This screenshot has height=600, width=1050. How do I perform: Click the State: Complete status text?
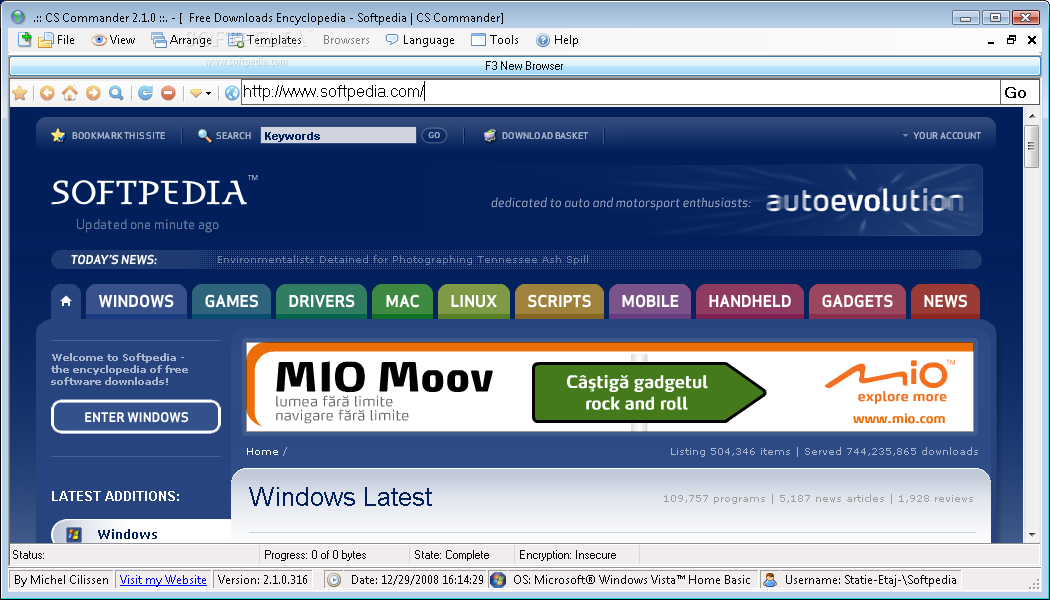pyautogui.click(x=451, y=555)
